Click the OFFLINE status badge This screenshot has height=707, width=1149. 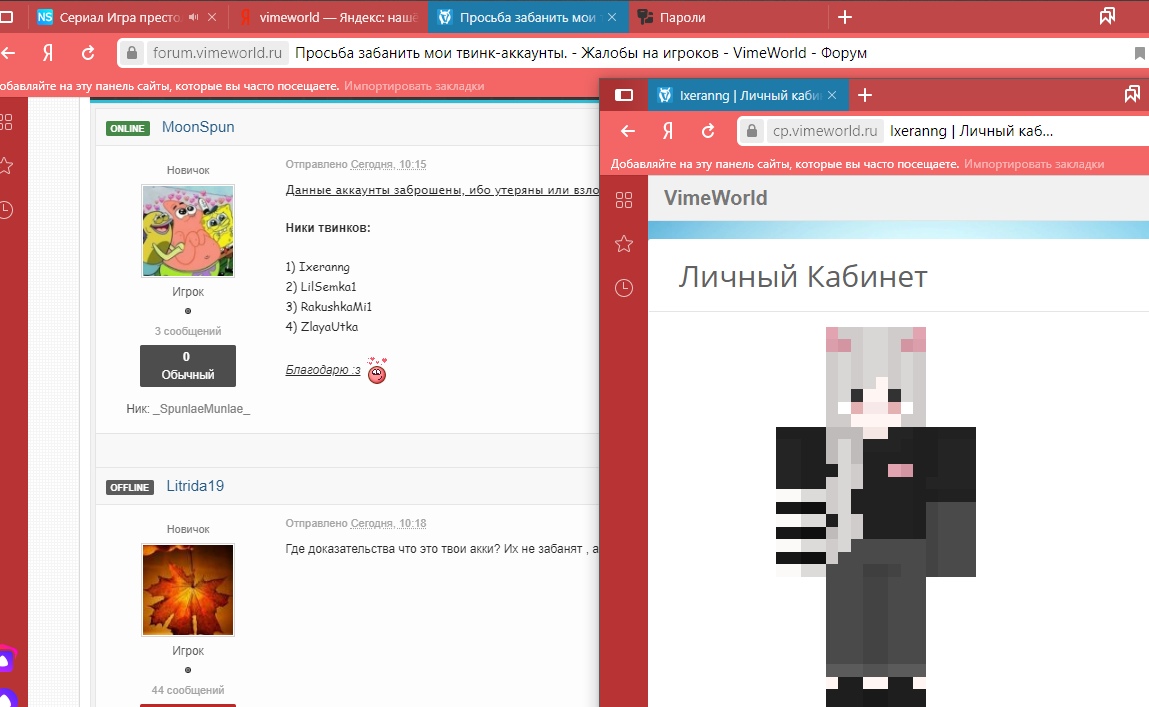pyautogui.click(x=130, y=487)
